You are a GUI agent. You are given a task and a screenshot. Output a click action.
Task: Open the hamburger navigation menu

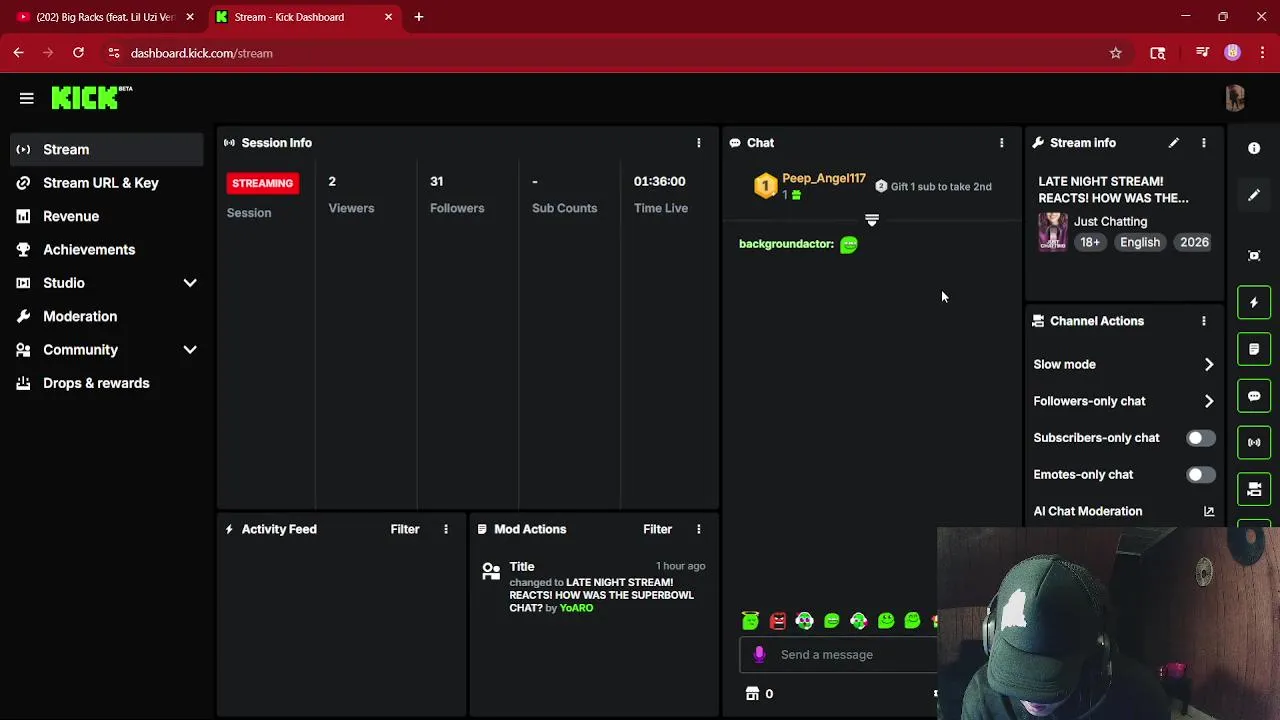(x=26, y=98)
